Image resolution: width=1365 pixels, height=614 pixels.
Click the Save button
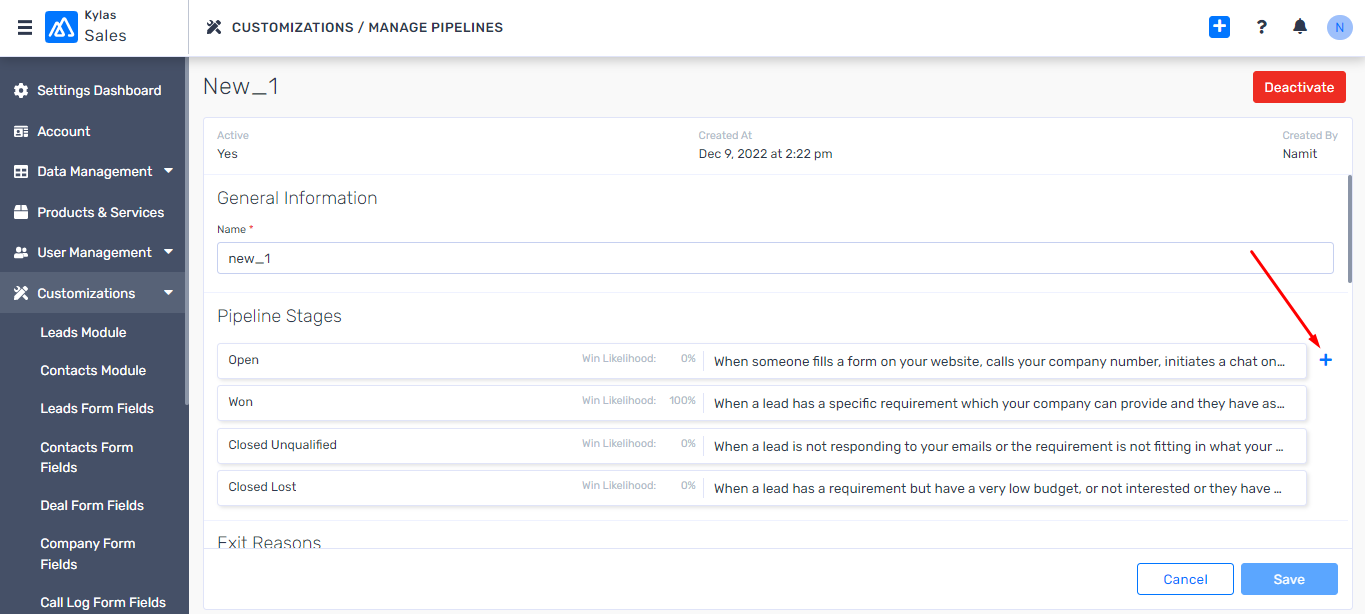point(1288,579)
